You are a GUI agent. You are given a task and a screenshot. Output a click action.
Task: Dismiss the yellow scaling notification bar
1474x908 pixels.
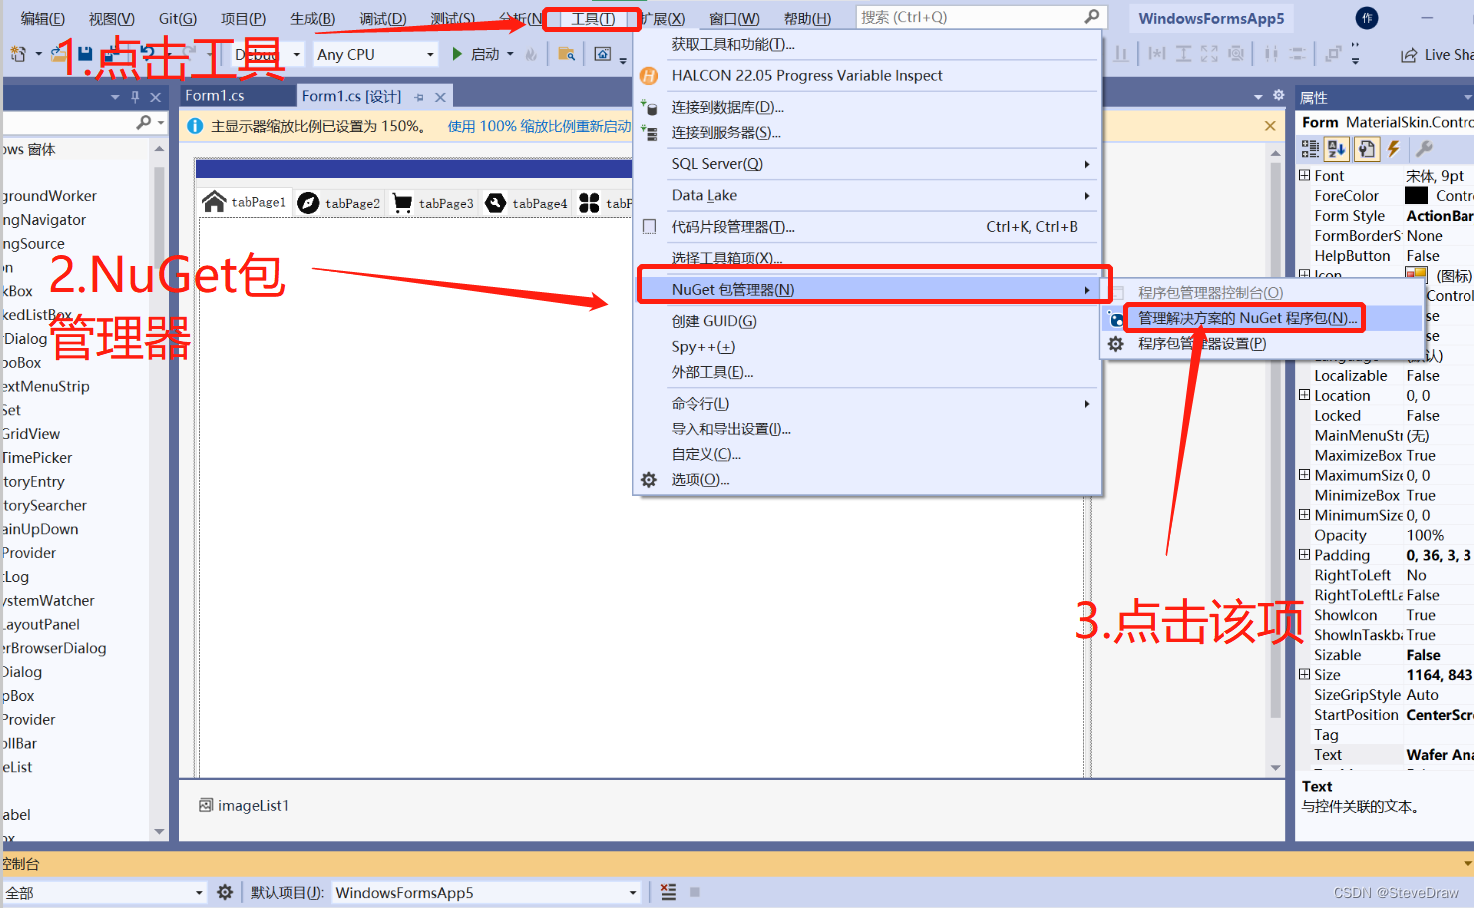click(1270, 126)
